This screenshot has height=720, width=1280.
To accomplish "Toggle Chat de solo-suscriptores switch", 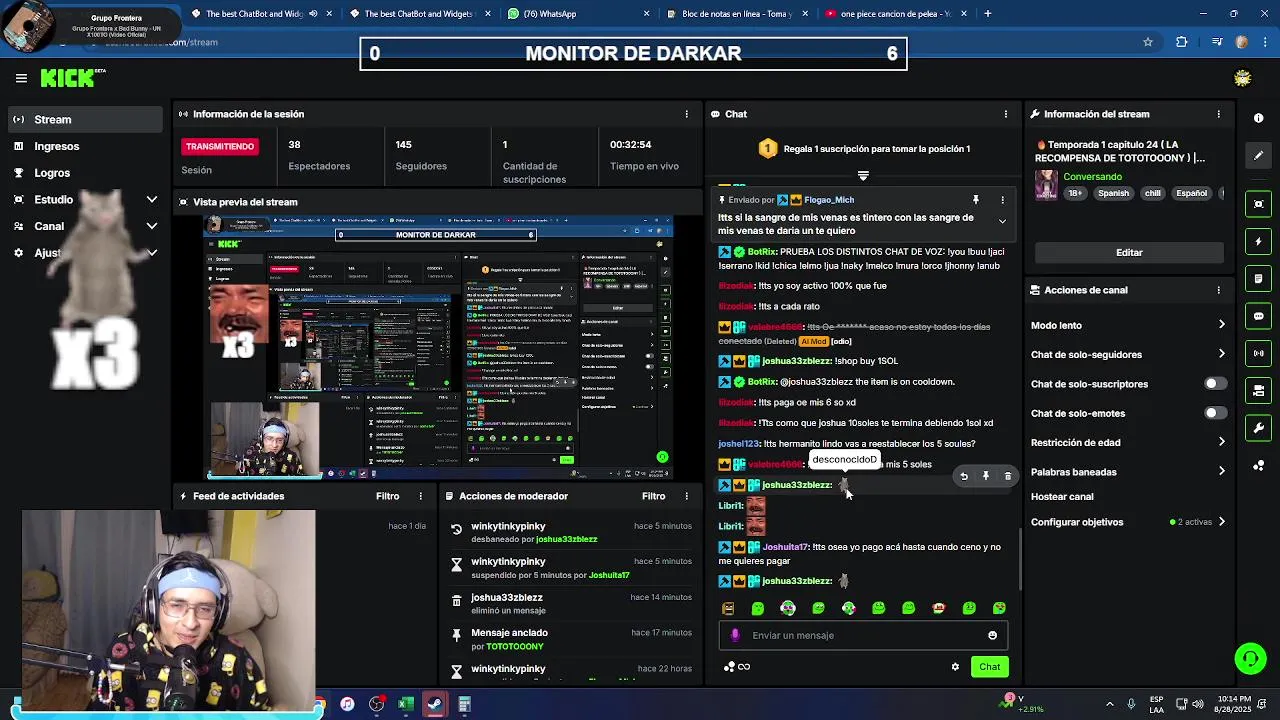I will coord(1214,384).
